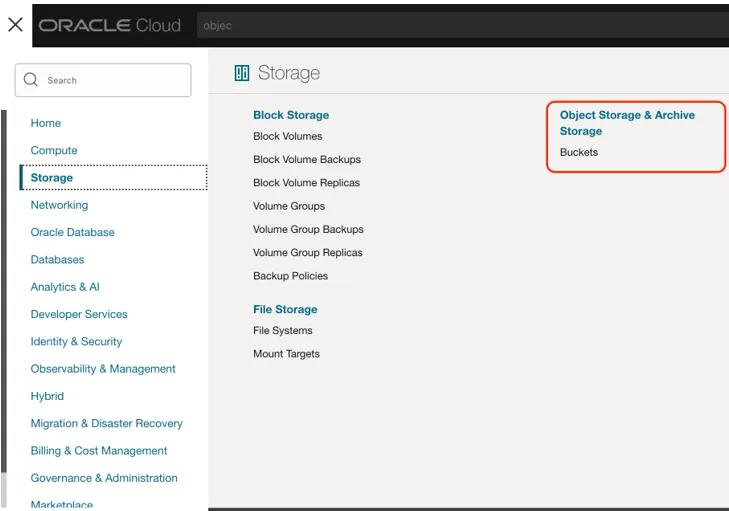This screenshot has width=729, height=511.
Task: Click the Oracle Cloud logo
Action: point(110,25)
